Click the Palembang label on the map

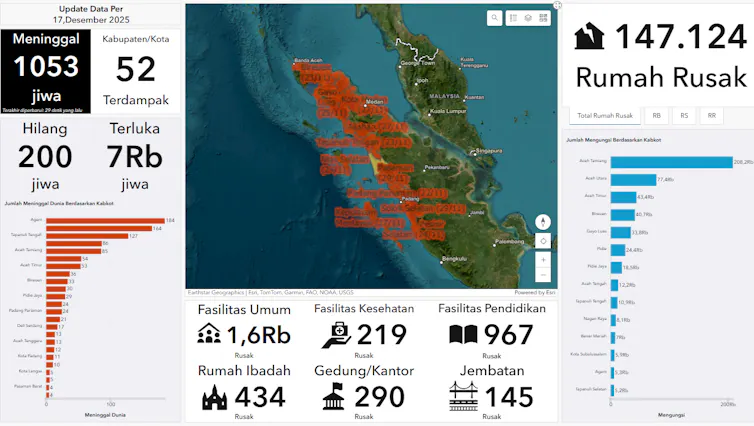(x=509, y=241)
